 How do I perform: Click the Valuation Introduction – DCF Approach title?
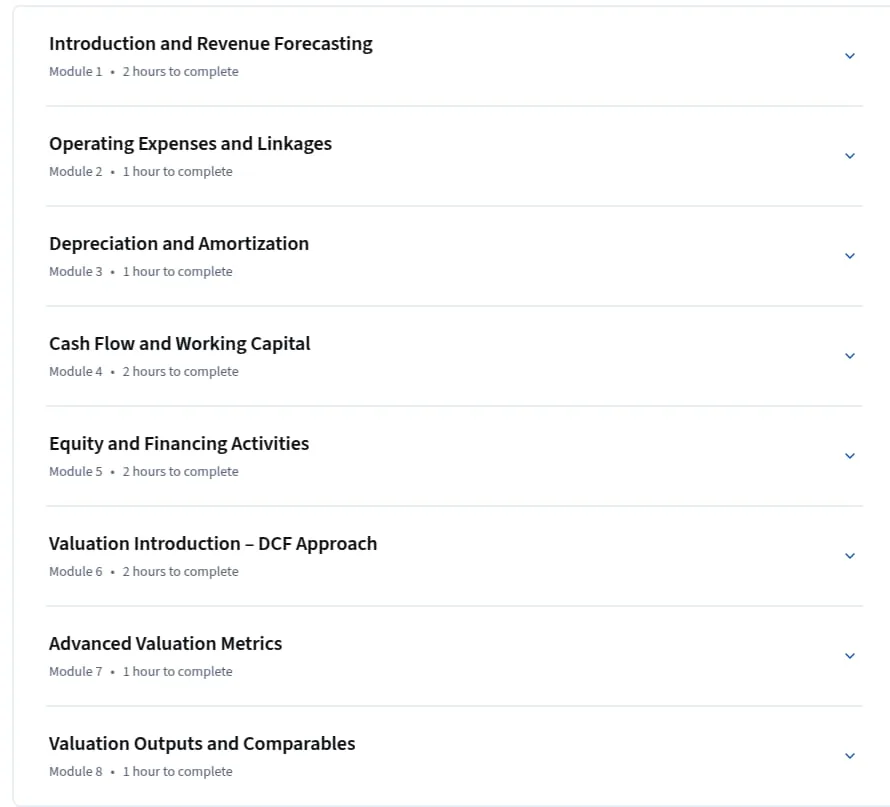pos(213,544)
